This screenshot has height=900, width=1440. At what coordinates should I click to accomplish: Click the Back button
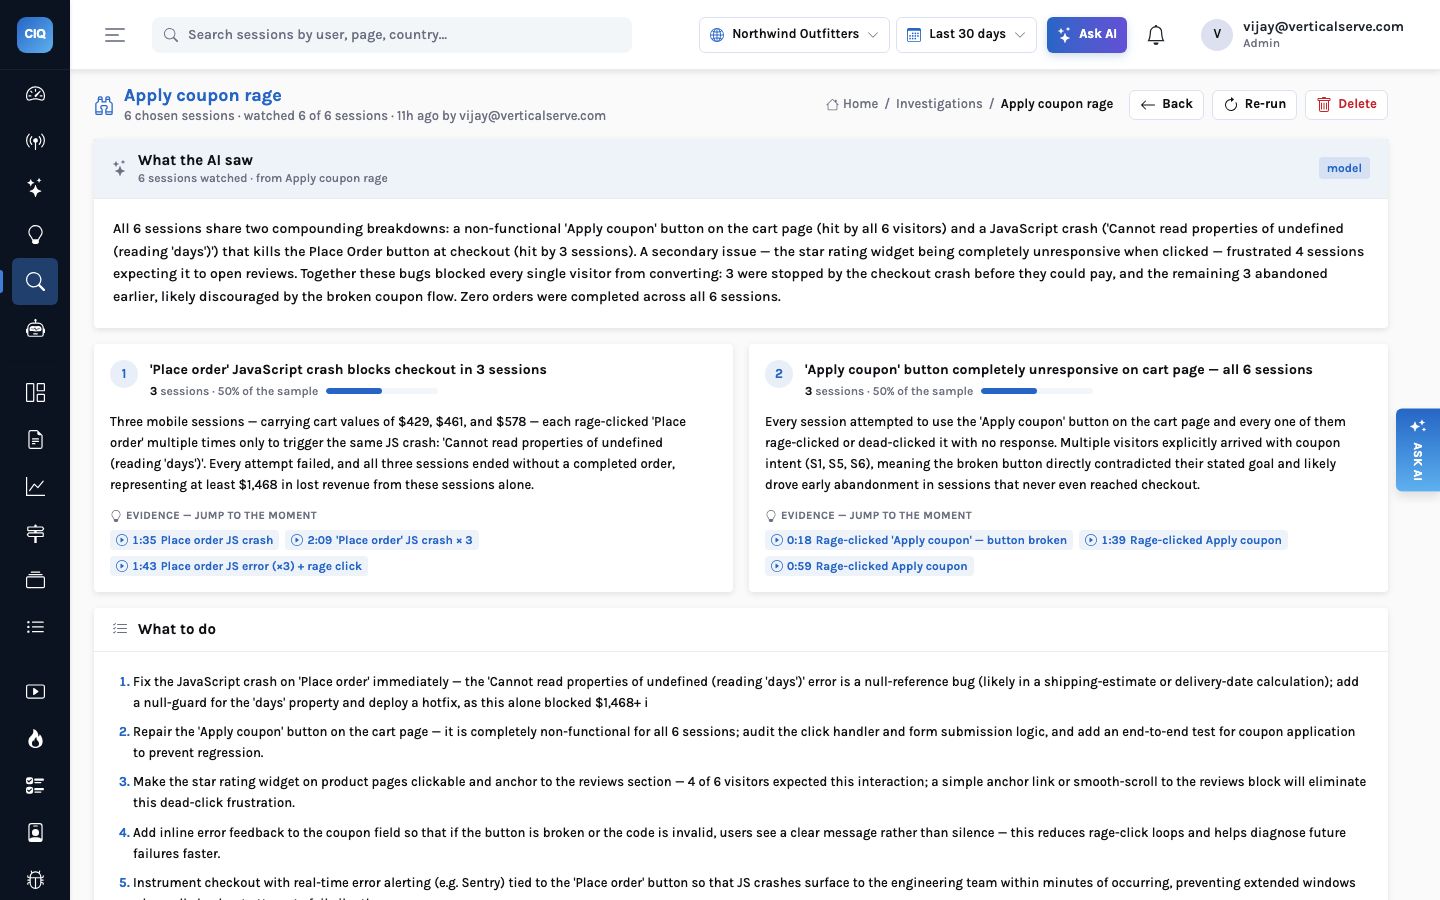tap(1166, 104)
